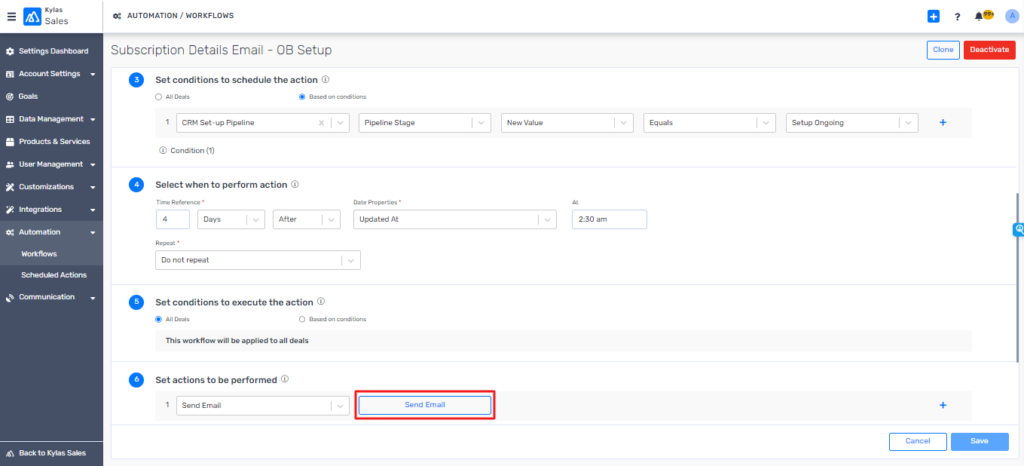Click the 2:30 am time field
1024x466 pixels.
pos(609,219)
